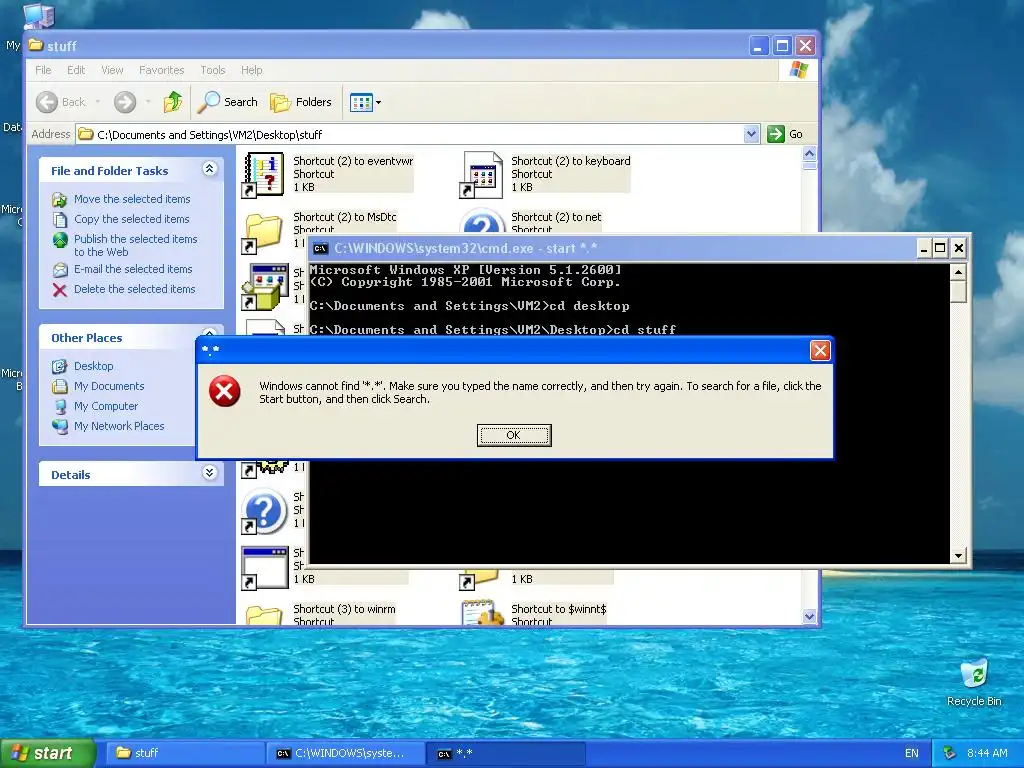Open Forward history dropdown arrow
This screenshot has width=1024, height=768.
pyautogui.click(x=148, y=102)
